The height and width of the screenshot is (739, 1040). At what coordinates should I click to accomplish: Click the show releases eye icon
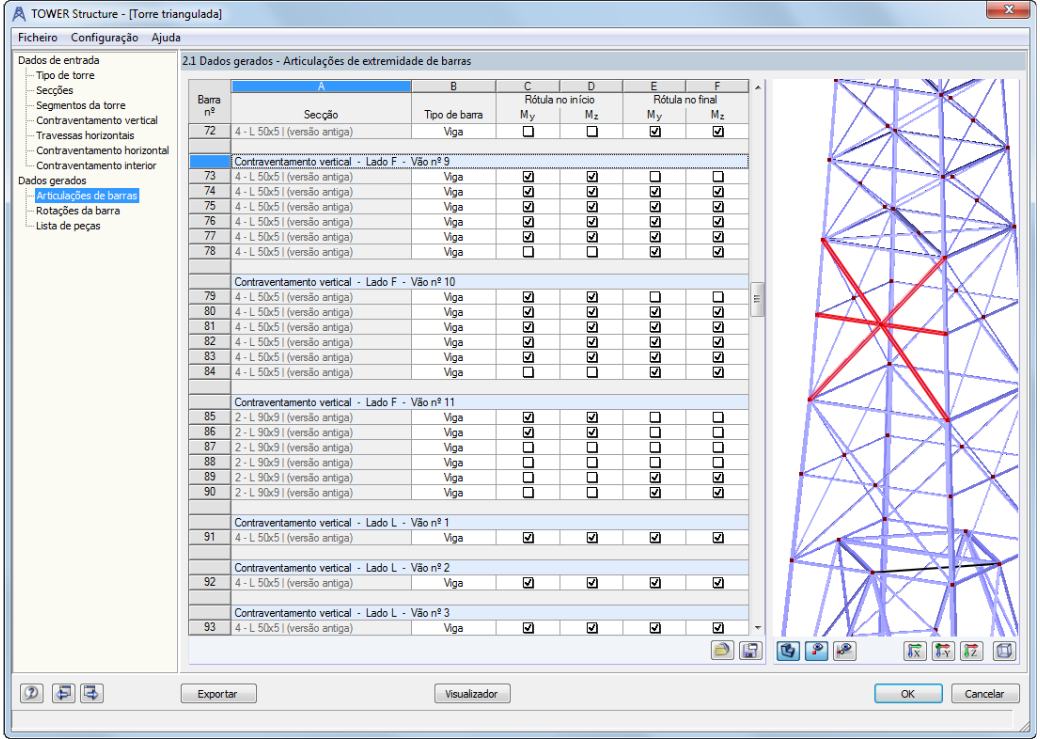tap(844, 650)
